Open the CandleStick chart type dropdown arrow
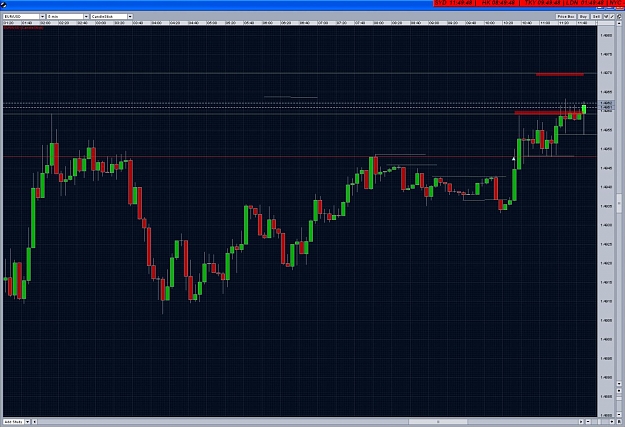625x427 pixels. (x=130, y=16)
